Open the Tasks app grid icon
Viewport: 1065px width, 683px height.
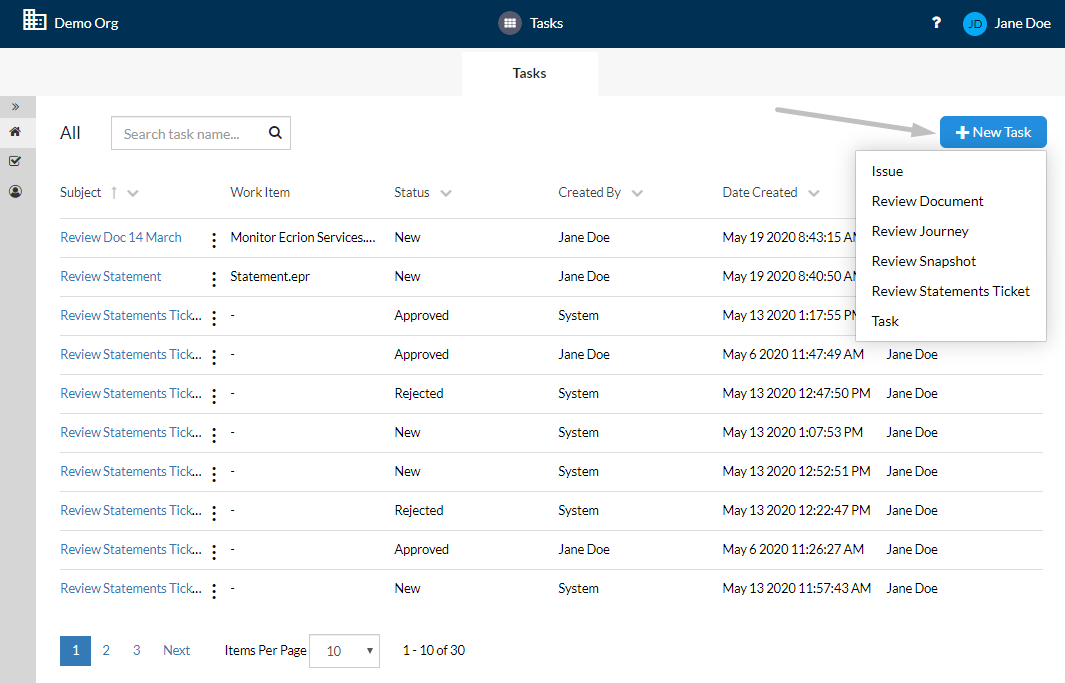pyautogui.click(x=509, y=23)
